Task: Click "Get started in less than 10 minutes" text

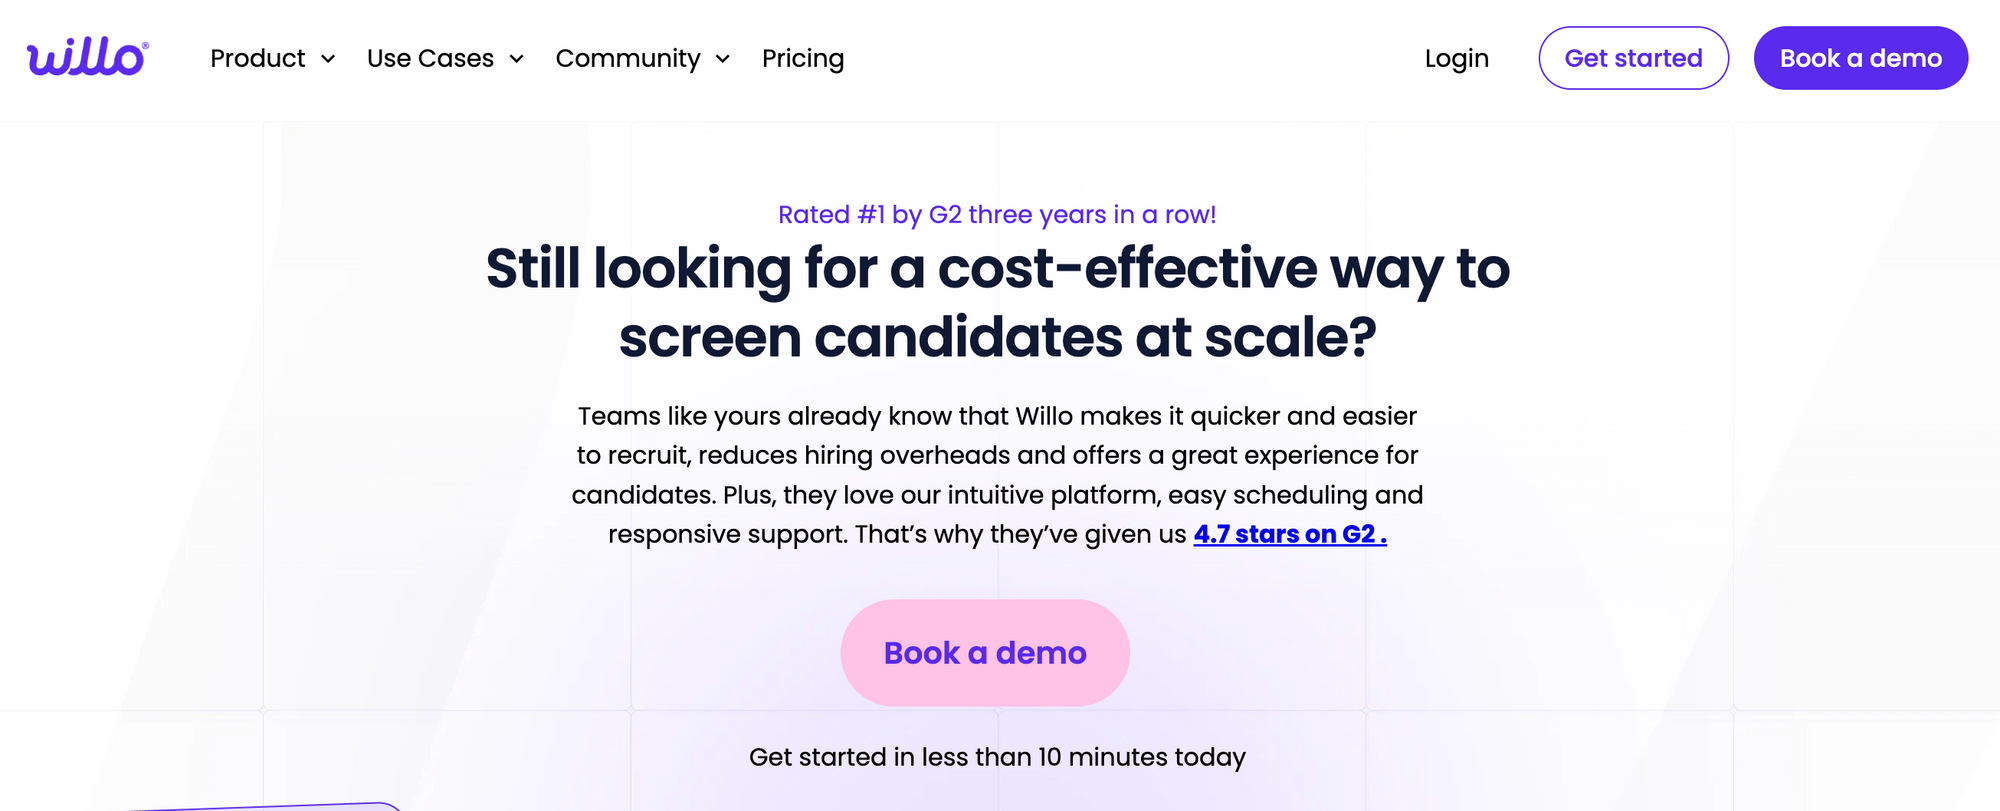Action: (x=997, y=757)
